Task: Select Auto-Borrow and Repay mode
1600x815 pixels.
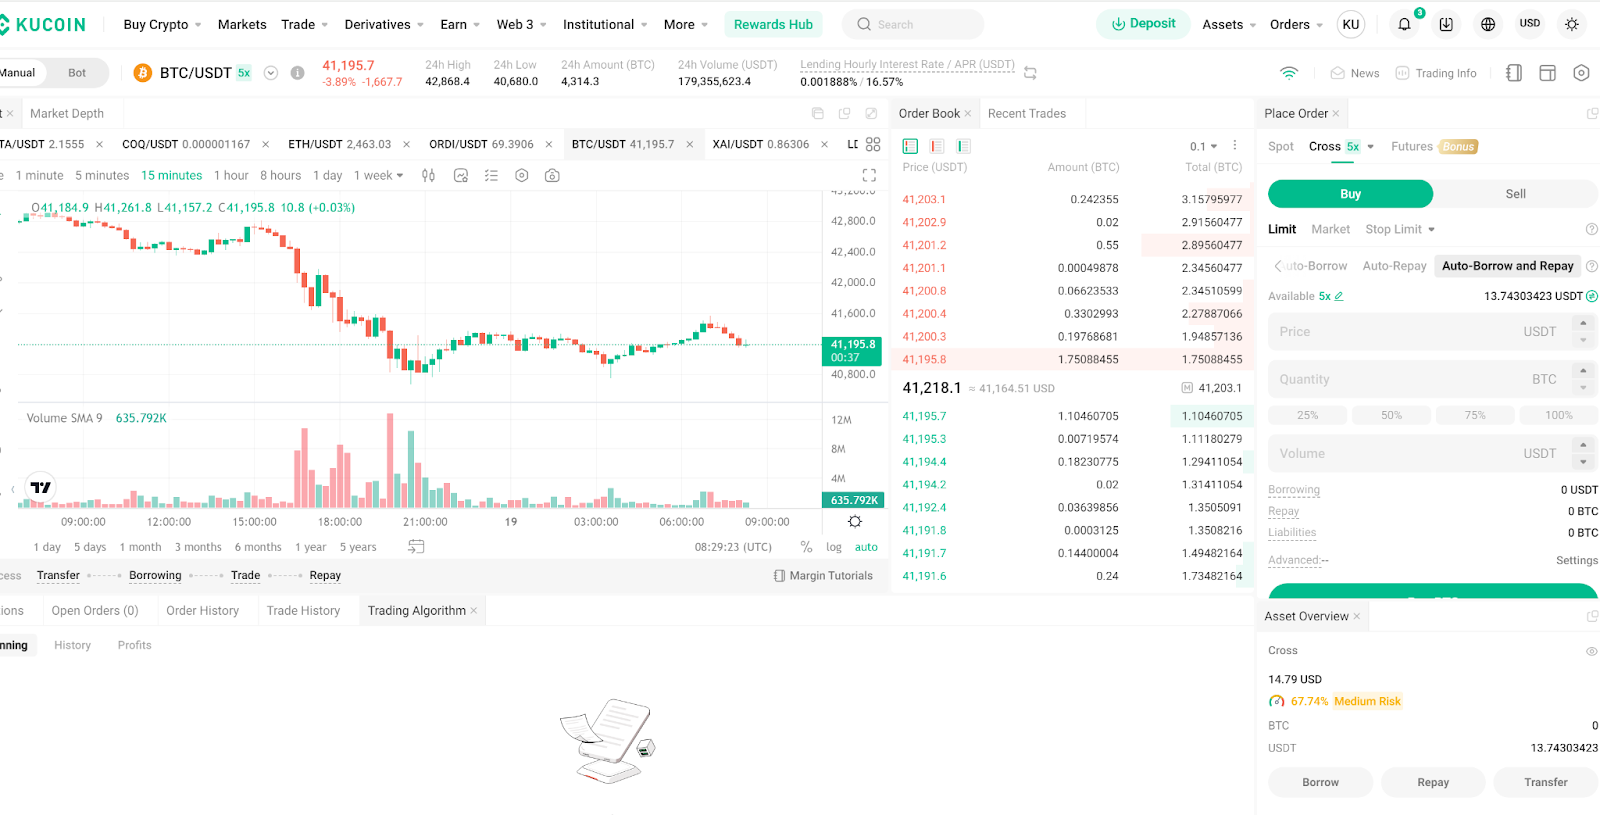Action: click(x=1507, y=266)
